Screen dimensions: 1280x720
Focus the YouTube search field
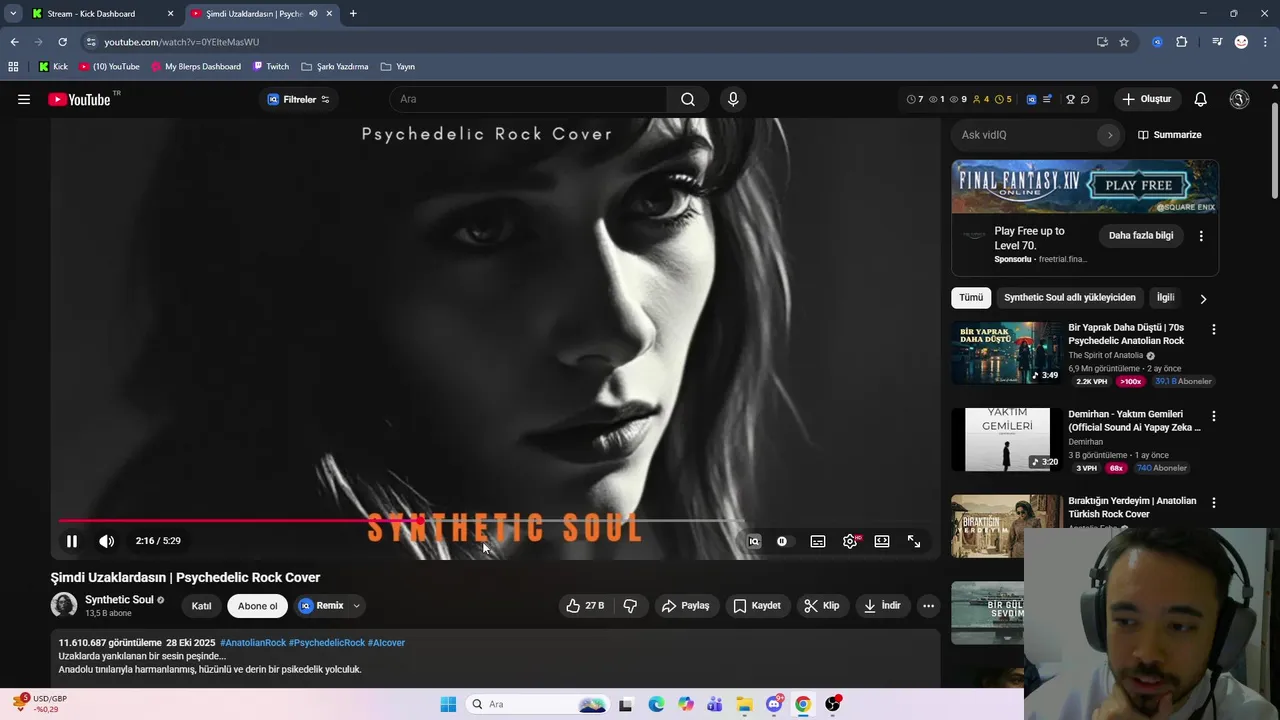click(x=530, y=99)
